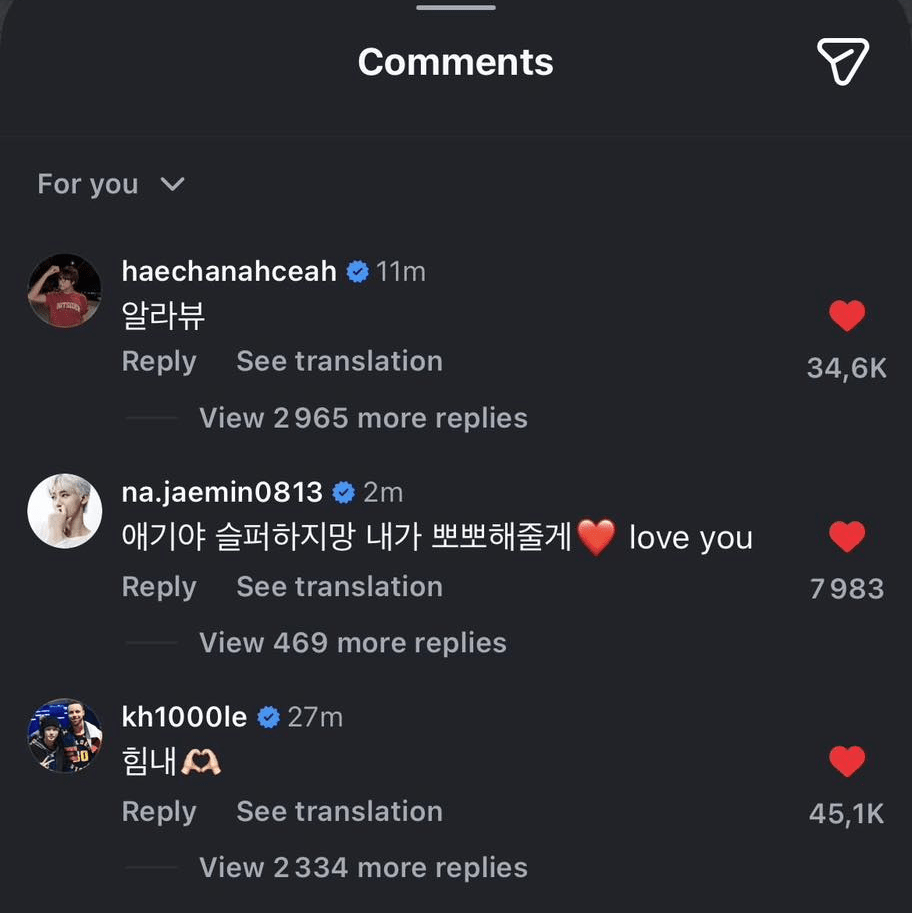Reply to haechanahceah's comment
The width and height of the screenshot is (912, 913).
(158, 362)
